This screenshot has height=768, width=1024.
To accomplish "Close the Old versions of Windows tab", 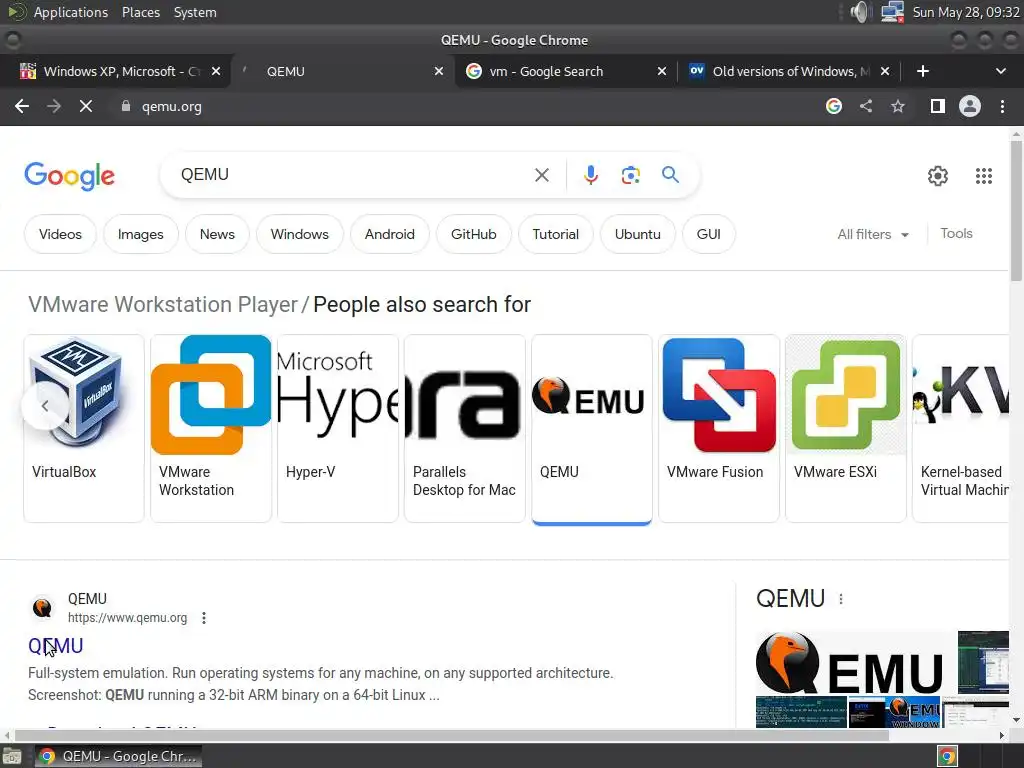I will coord(885,71).
